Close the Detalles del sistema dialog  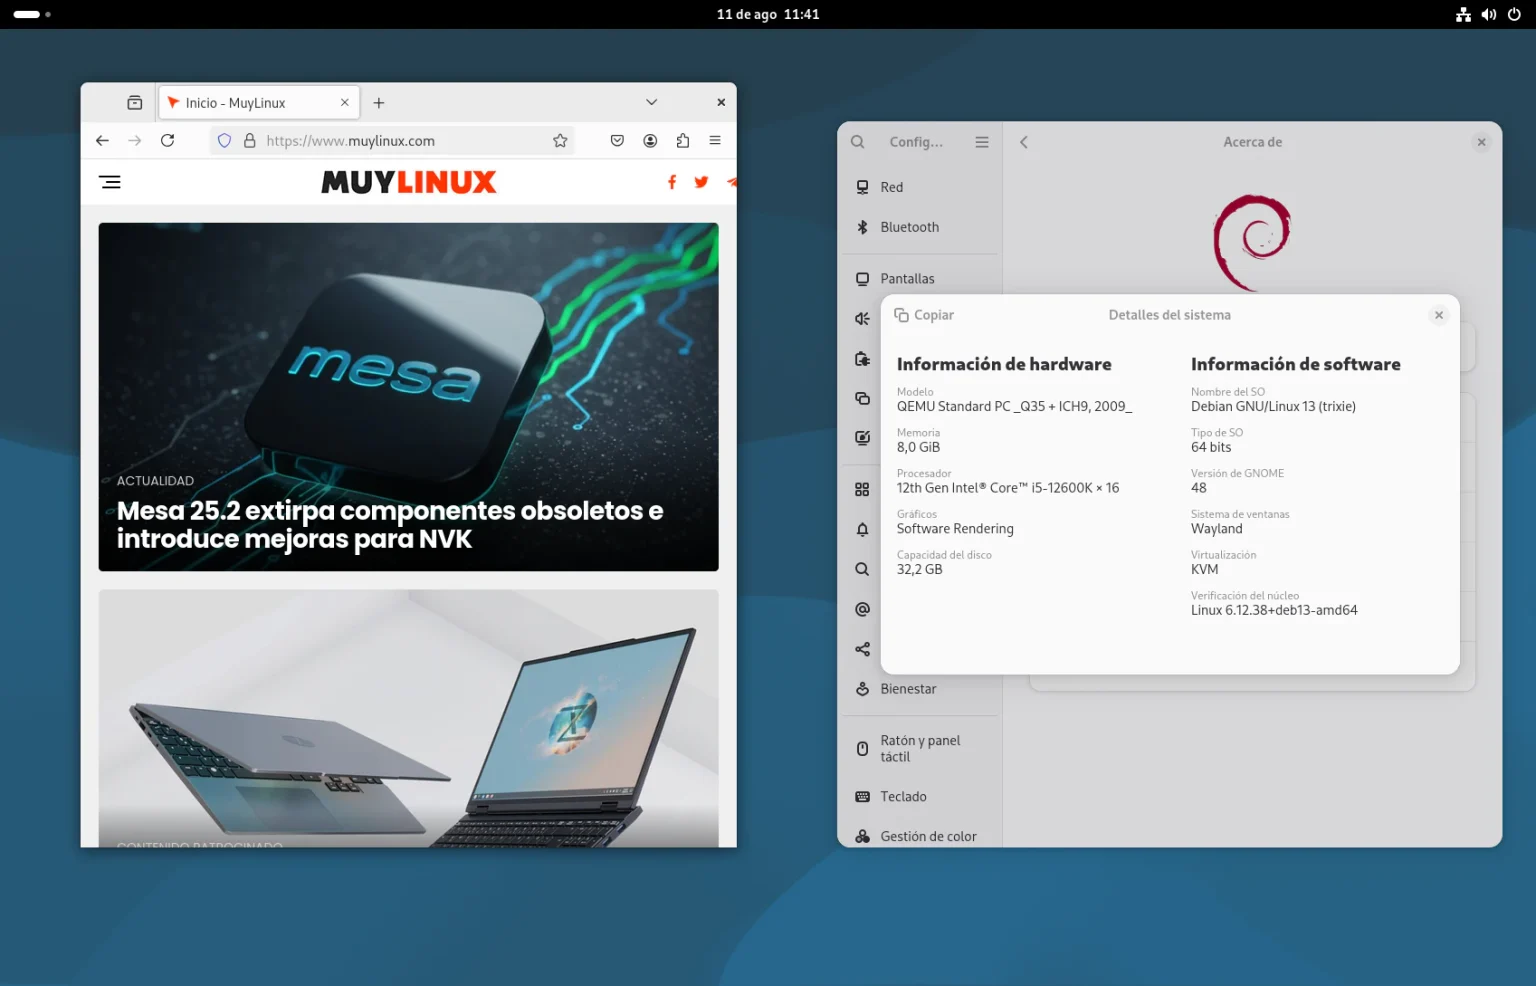point(1439,315)
